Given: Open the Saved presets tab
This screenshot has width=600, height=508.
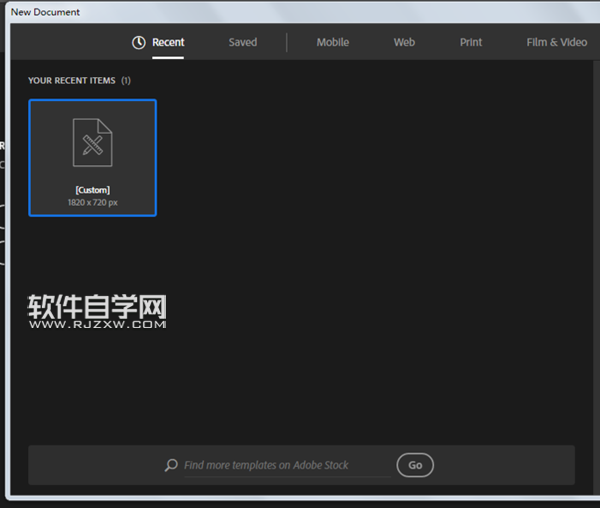Looking at the screenshot, I should click(242, 42).
